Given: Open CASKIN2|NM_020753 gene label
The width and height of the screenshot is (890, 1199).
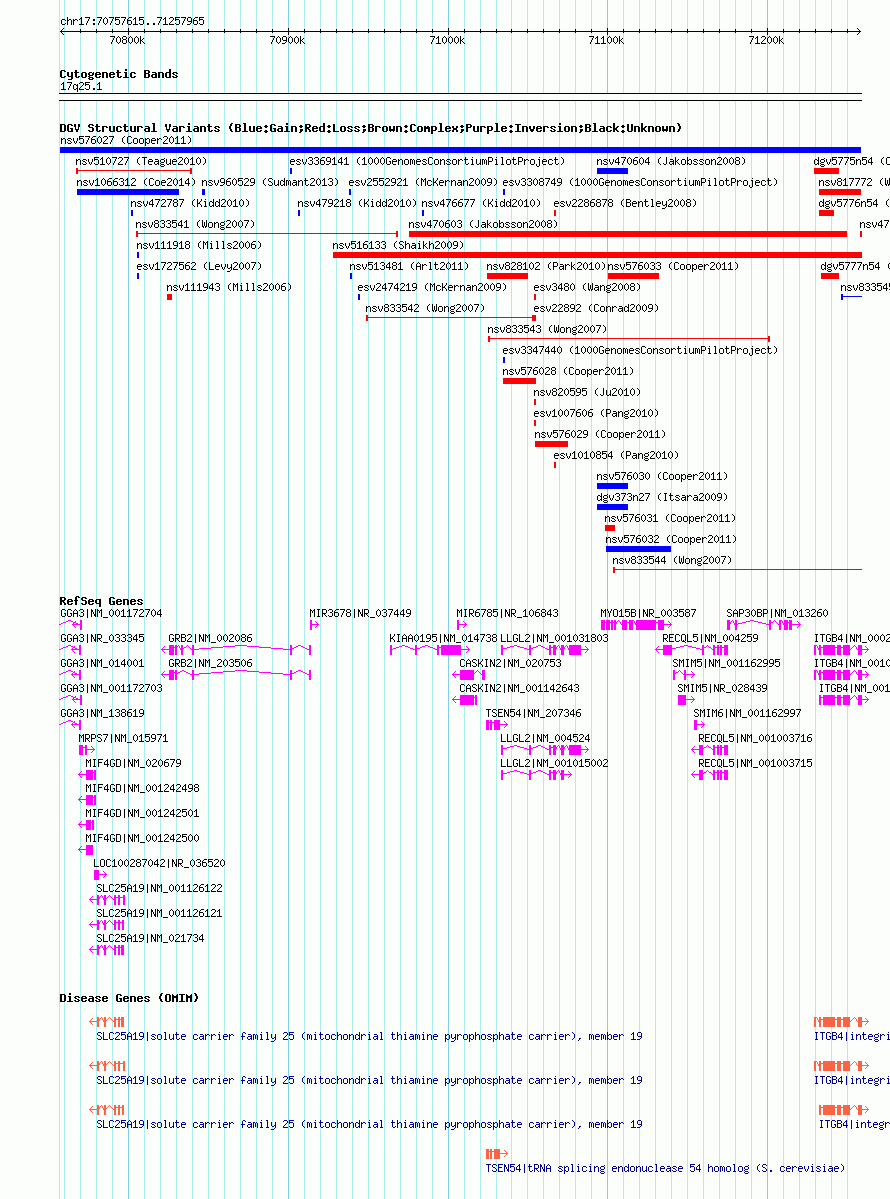Looking at the screenshot, I should pos(510,664).
